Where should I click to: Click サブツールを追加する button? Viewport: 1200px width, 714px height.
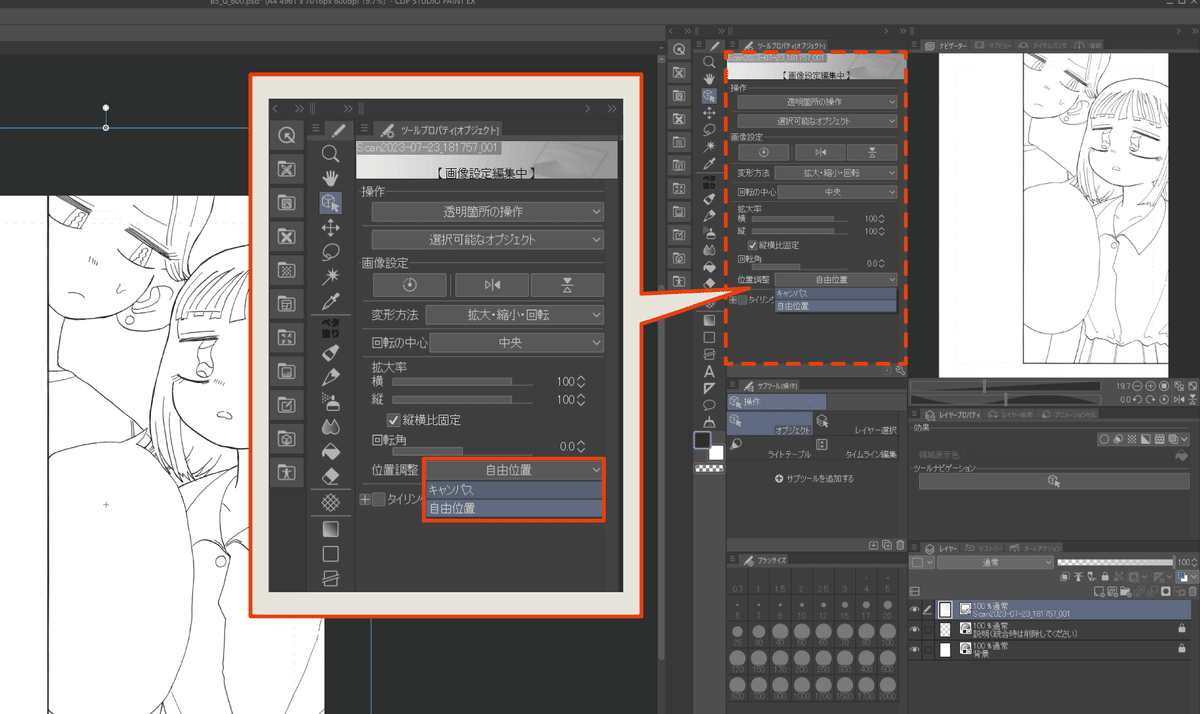[x=815, y=479]
